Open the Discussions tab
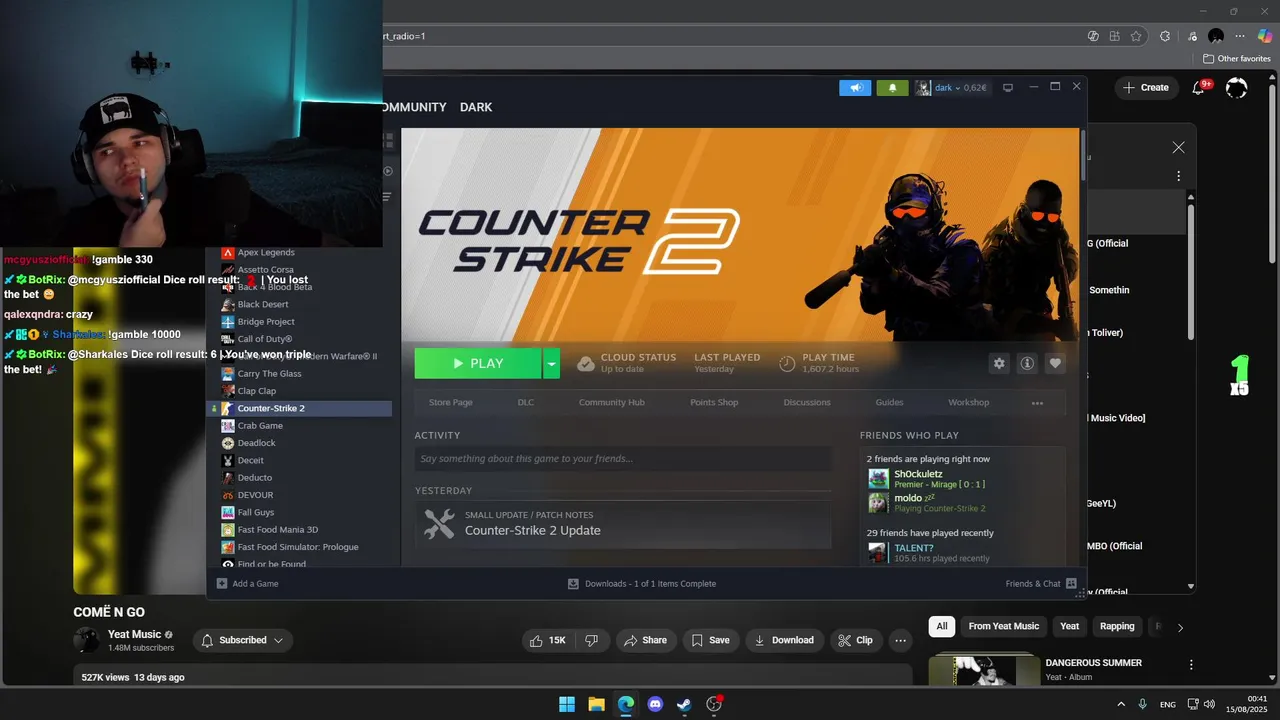This screenshot has width=1280, height=720. (x=807, y=402)
